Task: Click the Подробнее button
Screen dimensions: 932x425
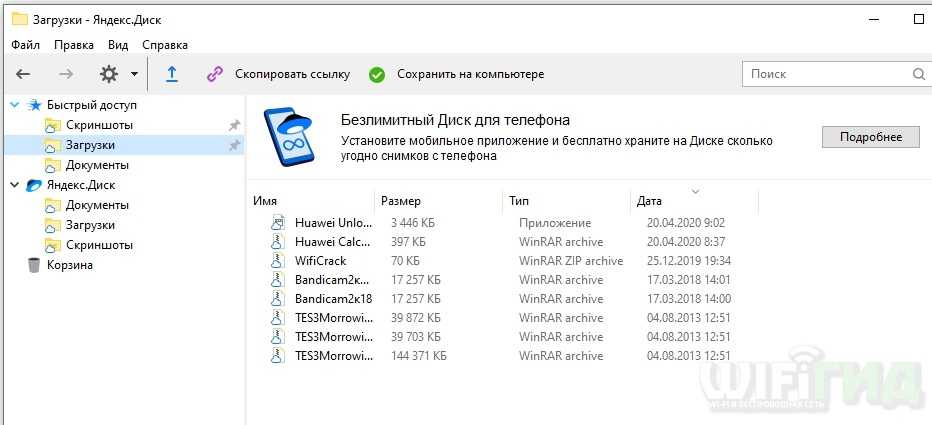Action: pyautogui.click(x=870, y=137)
